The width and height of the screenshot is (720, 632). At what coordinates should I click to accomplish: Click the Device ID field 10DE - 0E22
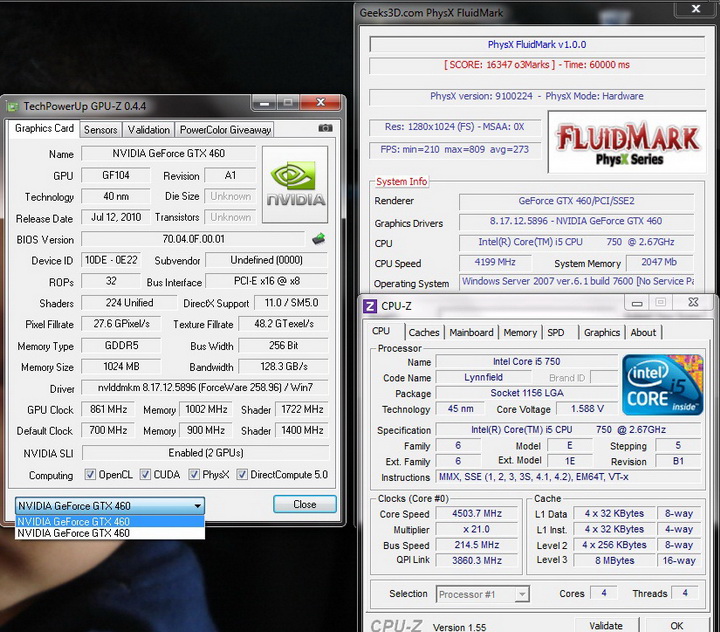(111, 260)
